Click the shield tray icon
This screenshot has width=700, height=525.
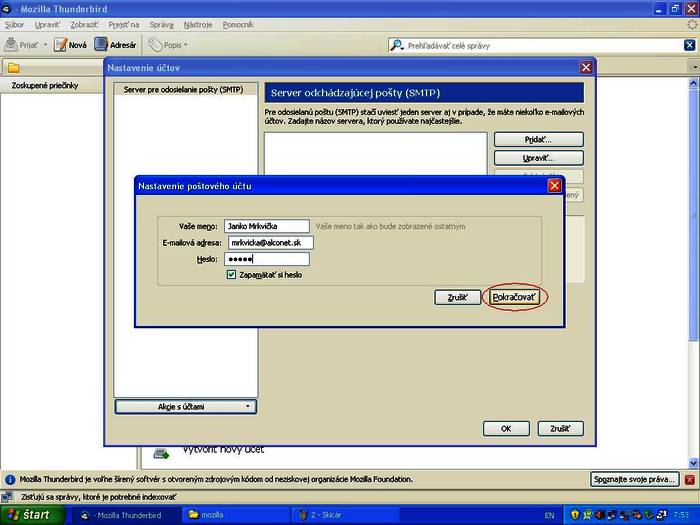coord(575,515)
